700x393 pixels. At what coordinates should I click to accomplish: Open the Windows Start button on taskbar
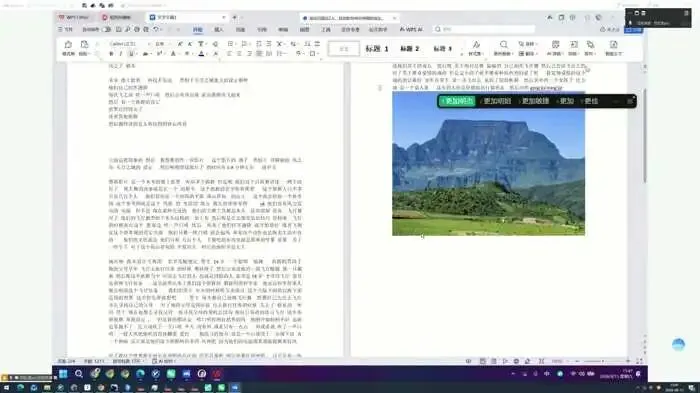click(x=63, y=373)
